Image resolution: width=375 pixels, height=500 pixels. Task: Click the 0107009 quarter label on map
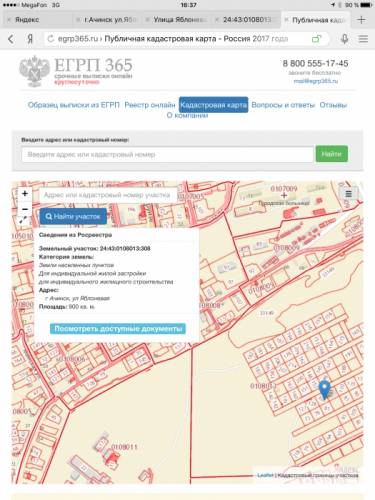pos(284,189)
